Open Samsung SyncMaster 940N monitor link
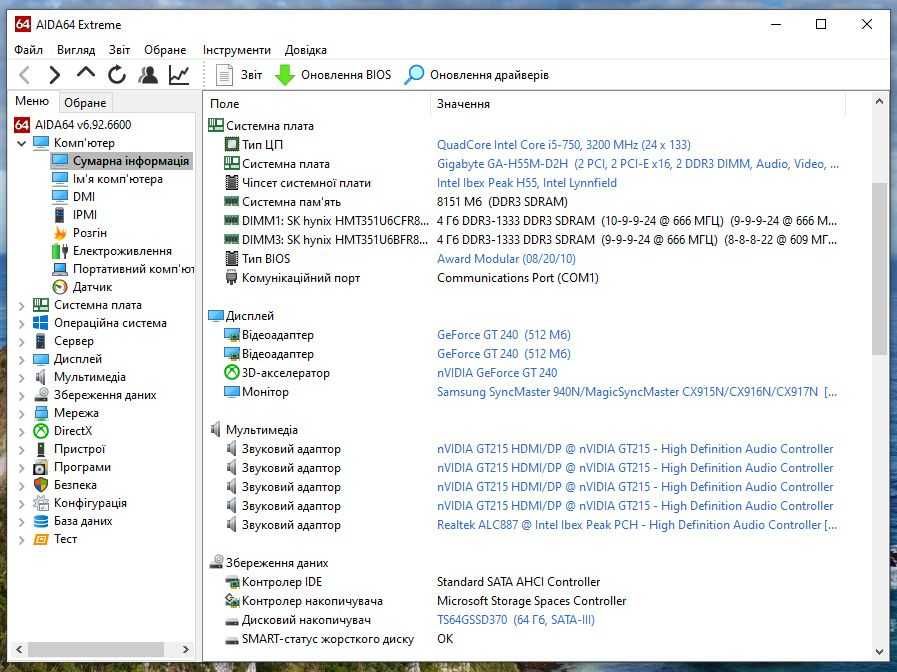 click(637, 392)
